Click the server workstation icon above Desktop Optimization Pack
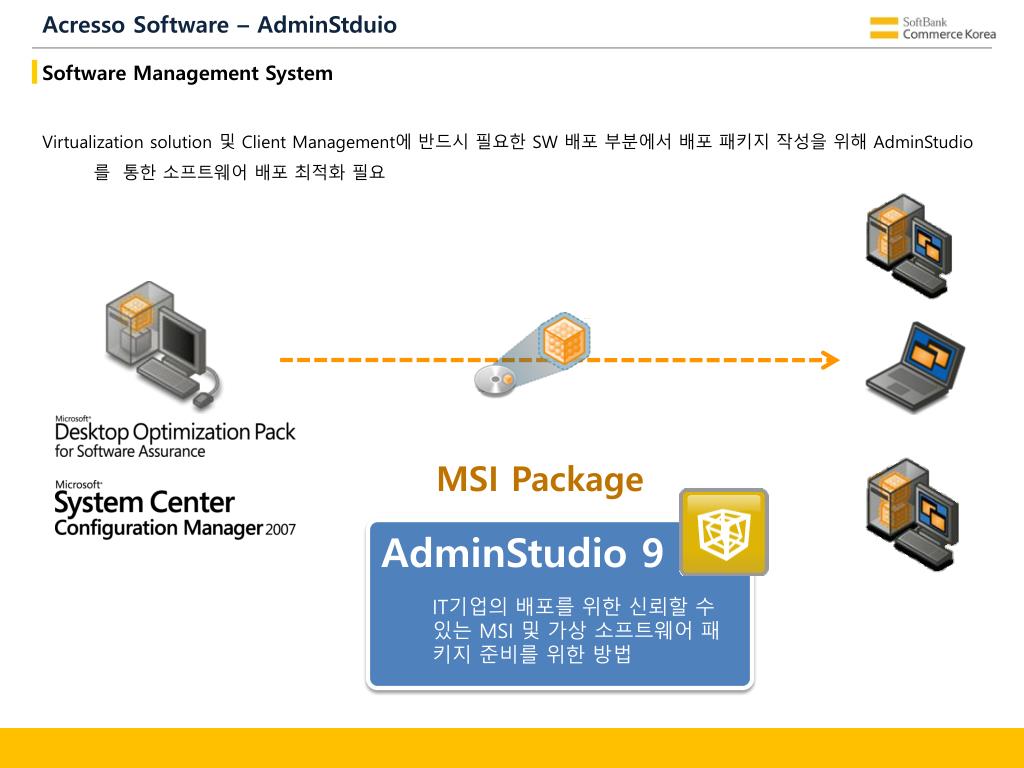1024x768 pixels. click(163, 345)
